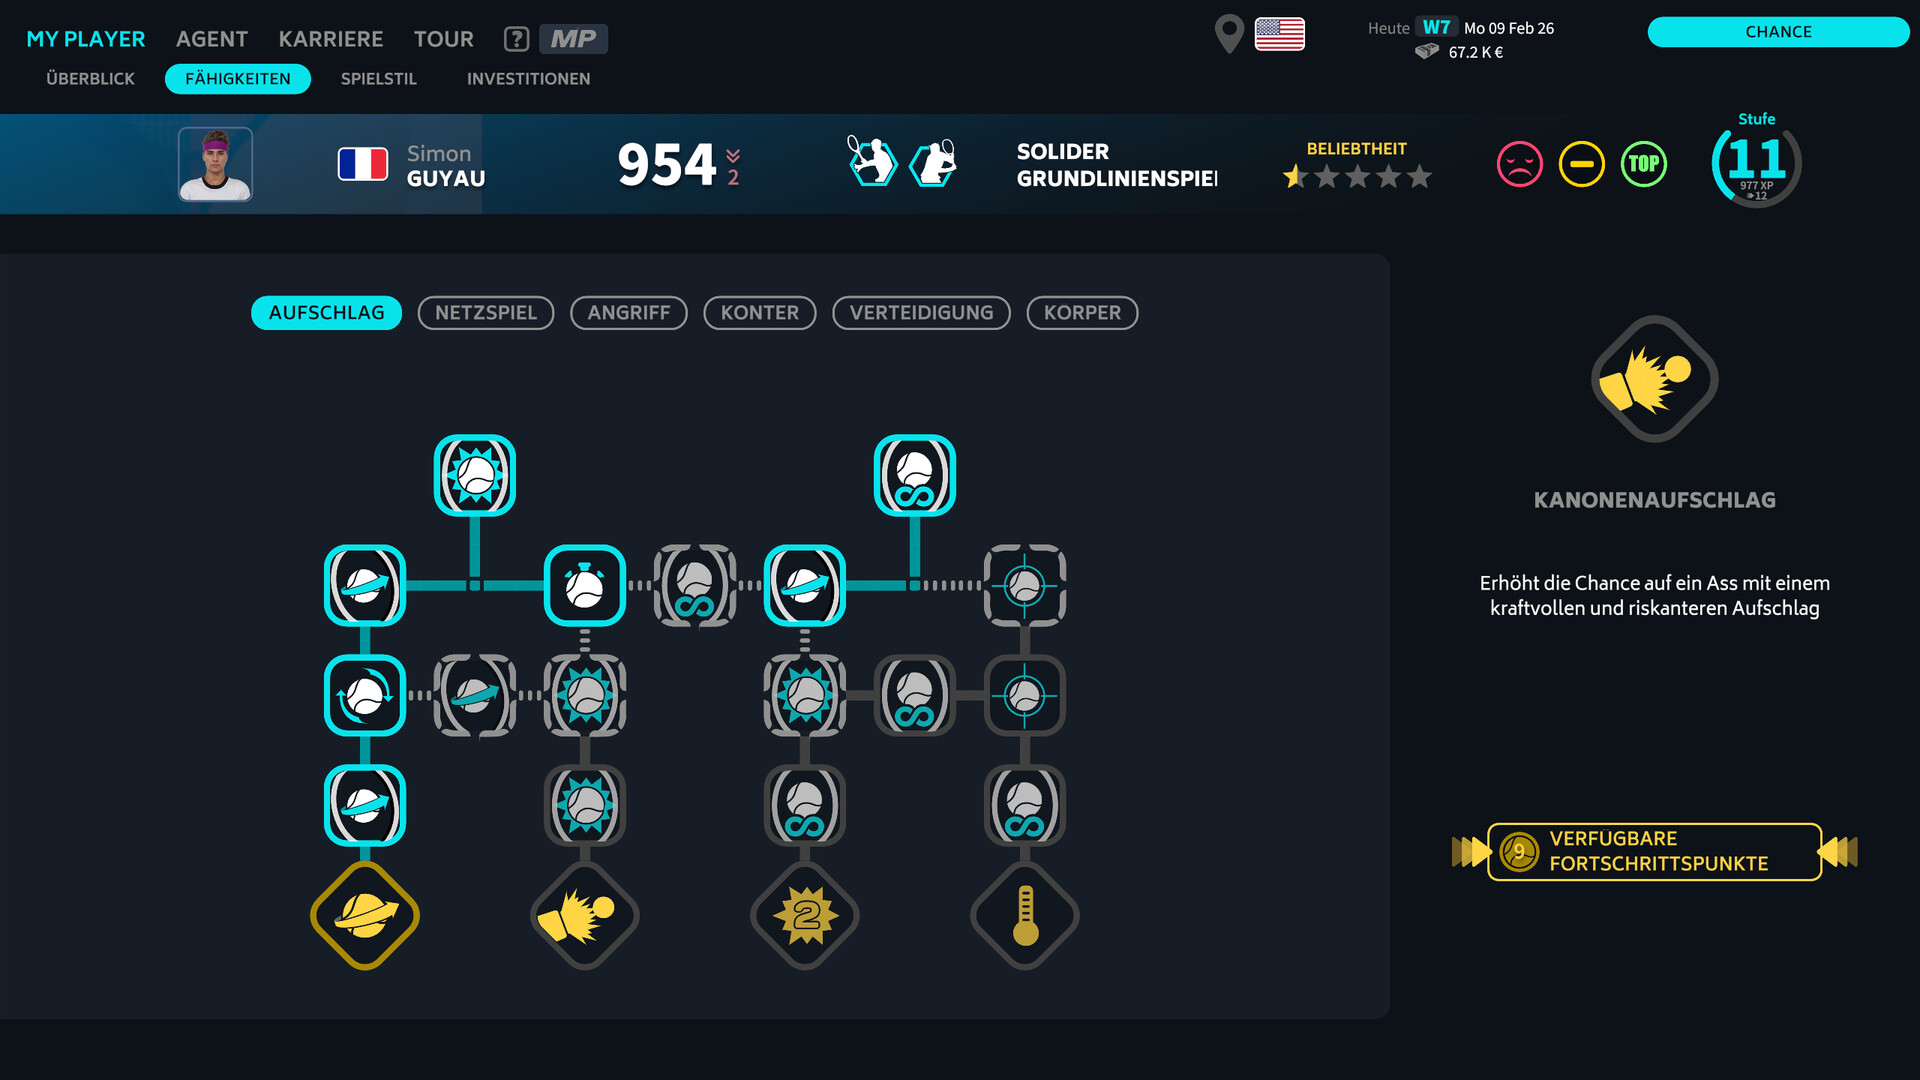Open the help question mark icon
Image resolution: width=1920 pixels, height=1080 pixels.
[516, 39]
